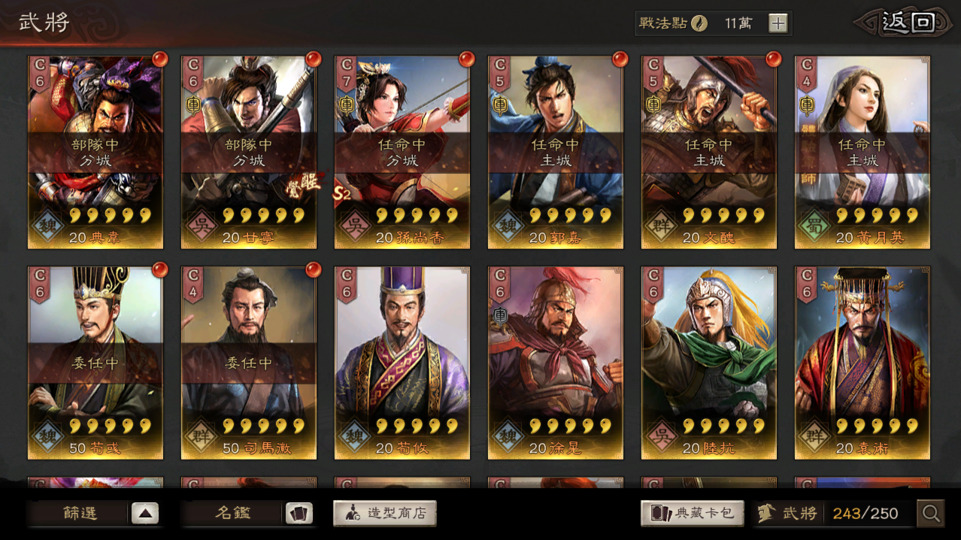Click the red notification orb on 典韋 card
This screenshot has width=961, height=540.
[x=160, y=59]
